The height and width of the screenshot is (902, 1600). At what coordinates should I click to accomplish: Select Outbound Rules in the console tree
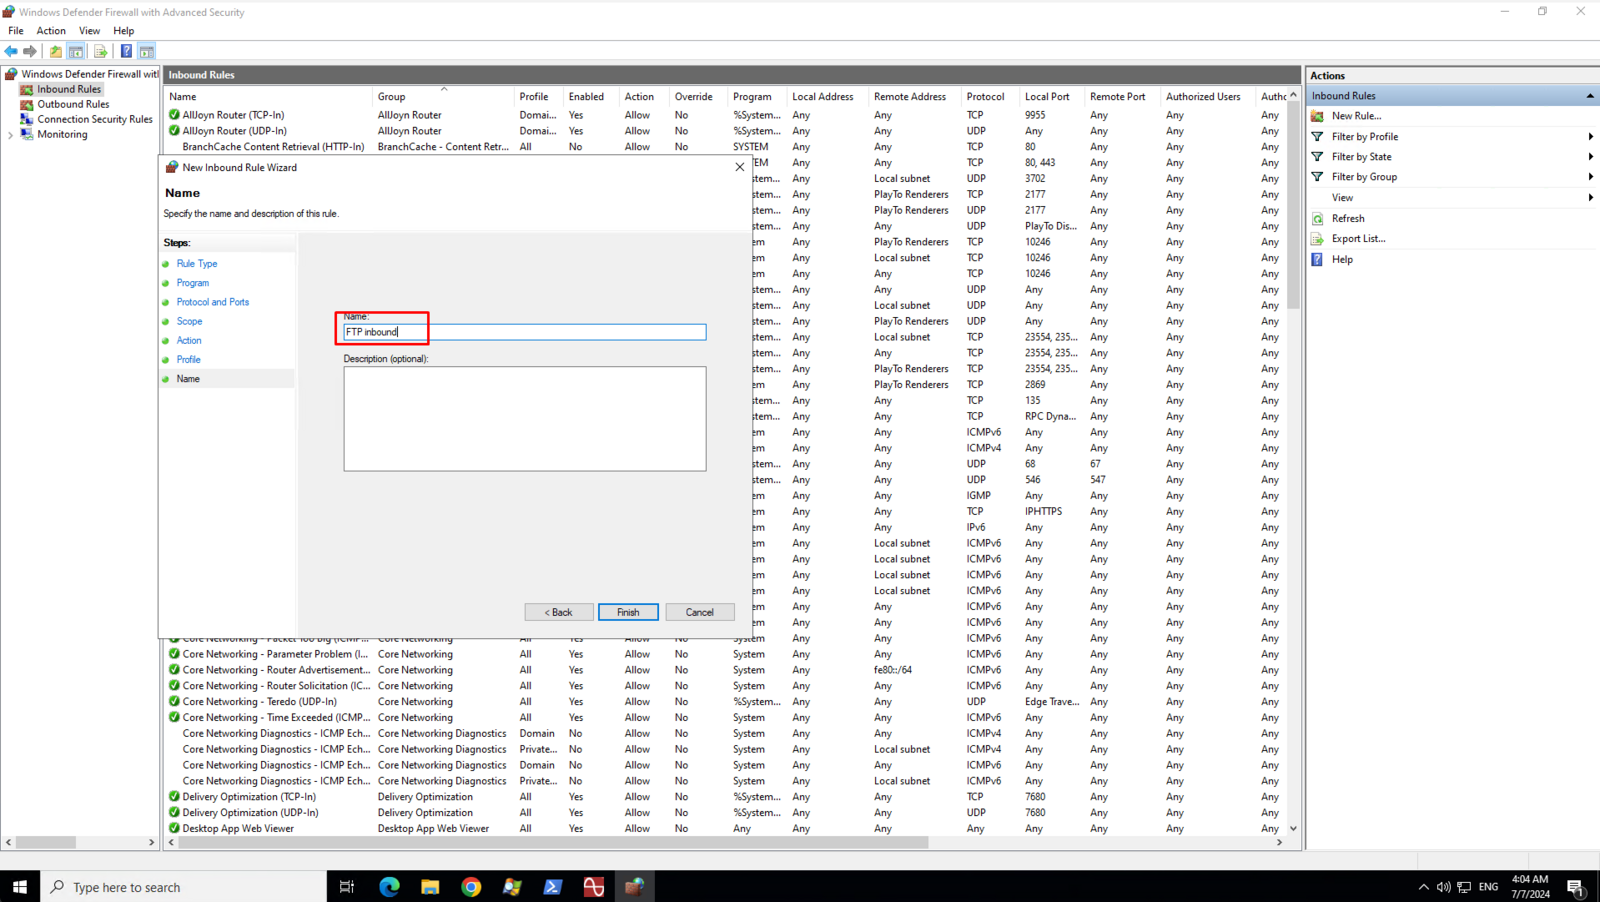(x=73, y=104)
